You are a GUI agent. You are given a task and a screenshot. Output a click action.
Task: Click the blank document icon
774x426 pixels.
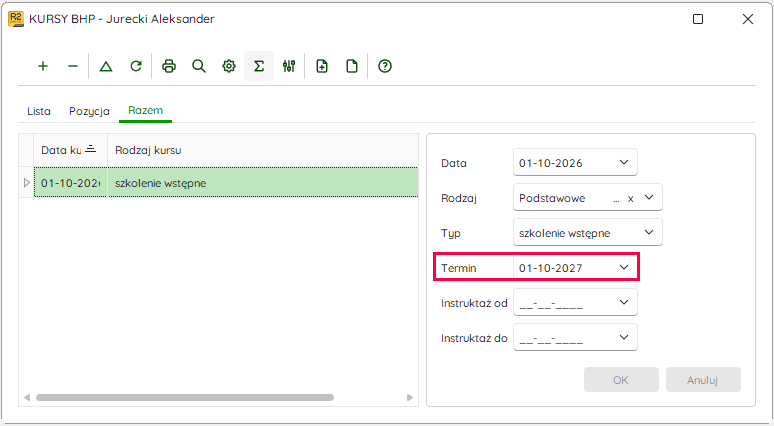tap(352, 66)
